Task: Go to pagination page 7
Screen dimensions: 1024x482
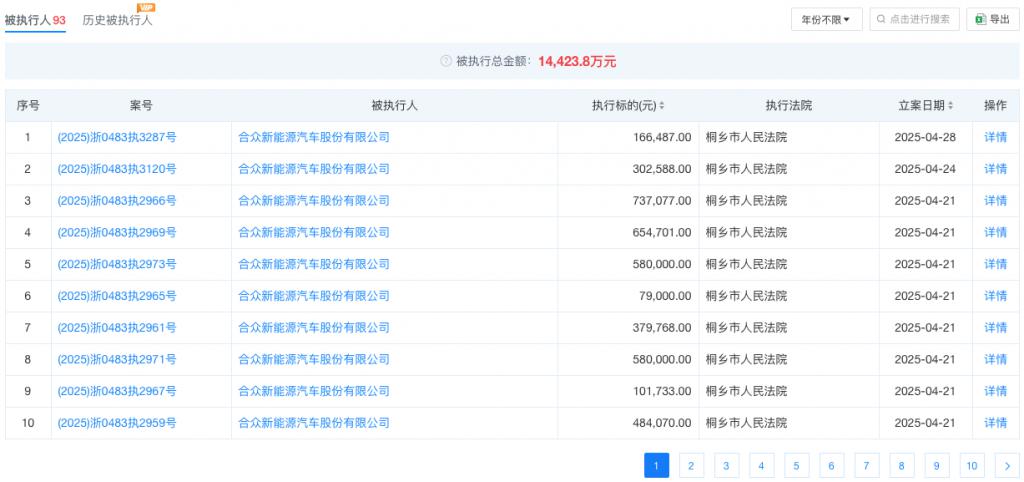Action: [867, 466]
